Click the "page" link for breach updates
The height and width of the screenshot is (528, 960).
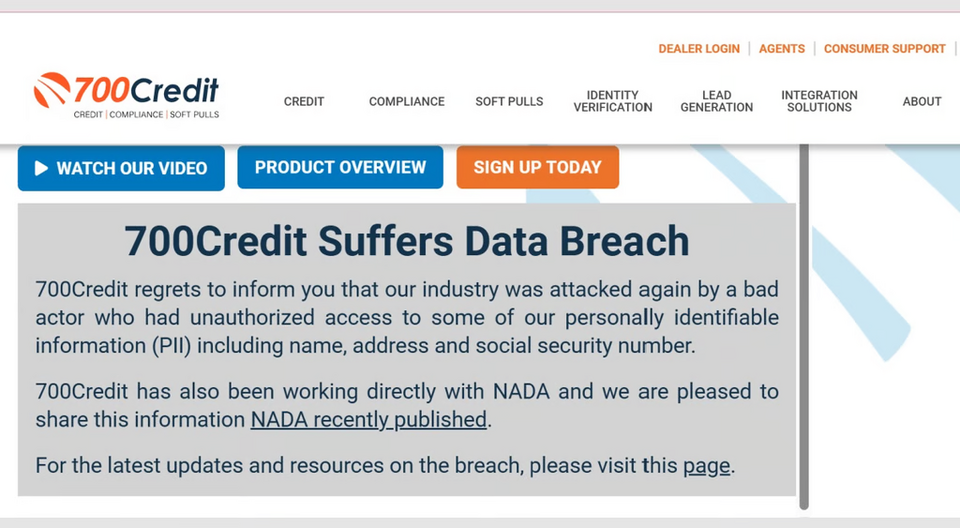tap(706, 466)
